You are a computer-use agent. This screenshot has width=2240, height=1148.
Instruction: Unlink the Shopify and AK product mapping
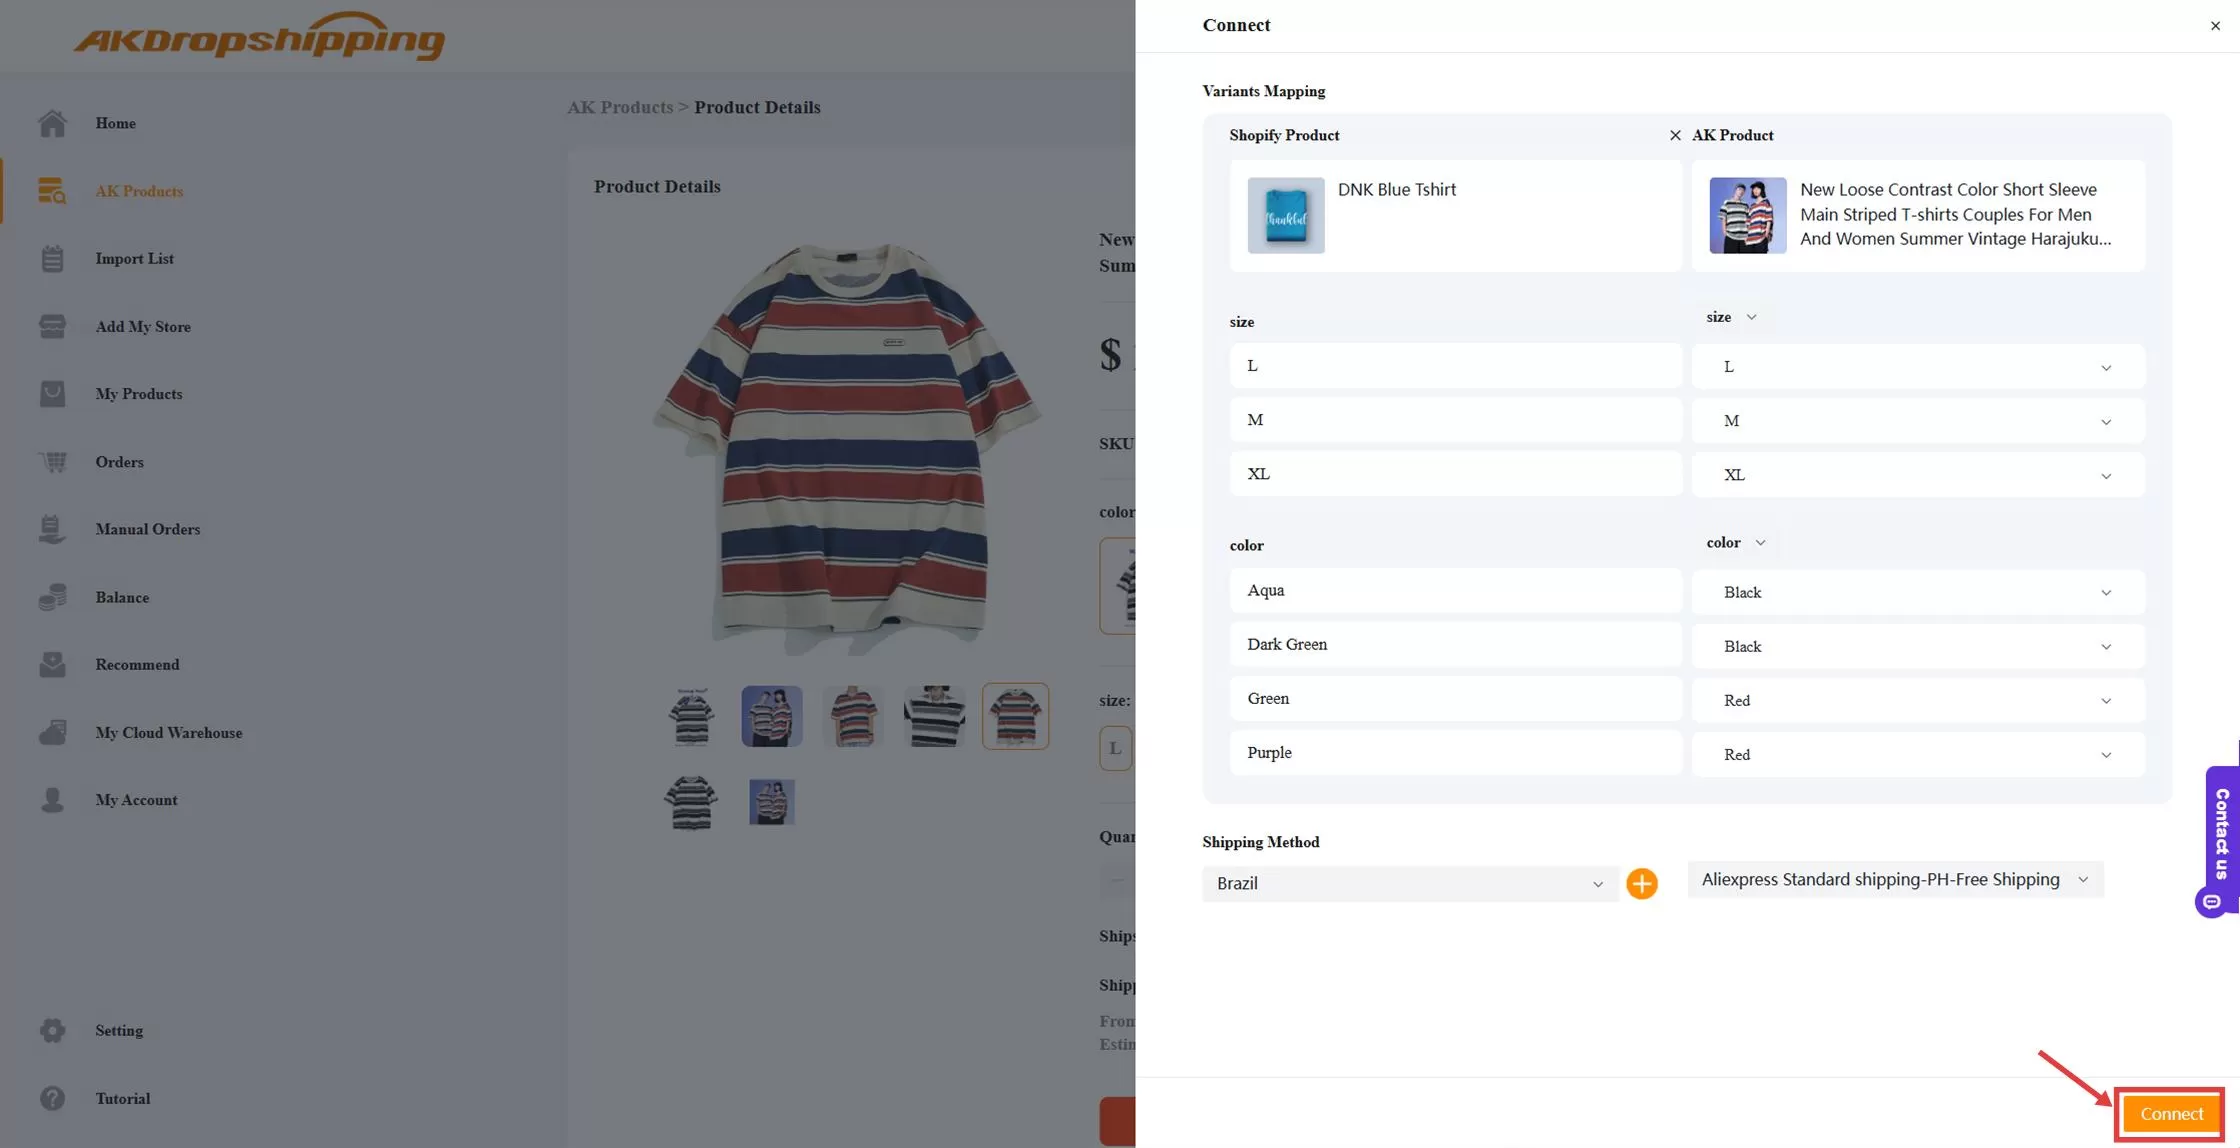coord(1676,135)
